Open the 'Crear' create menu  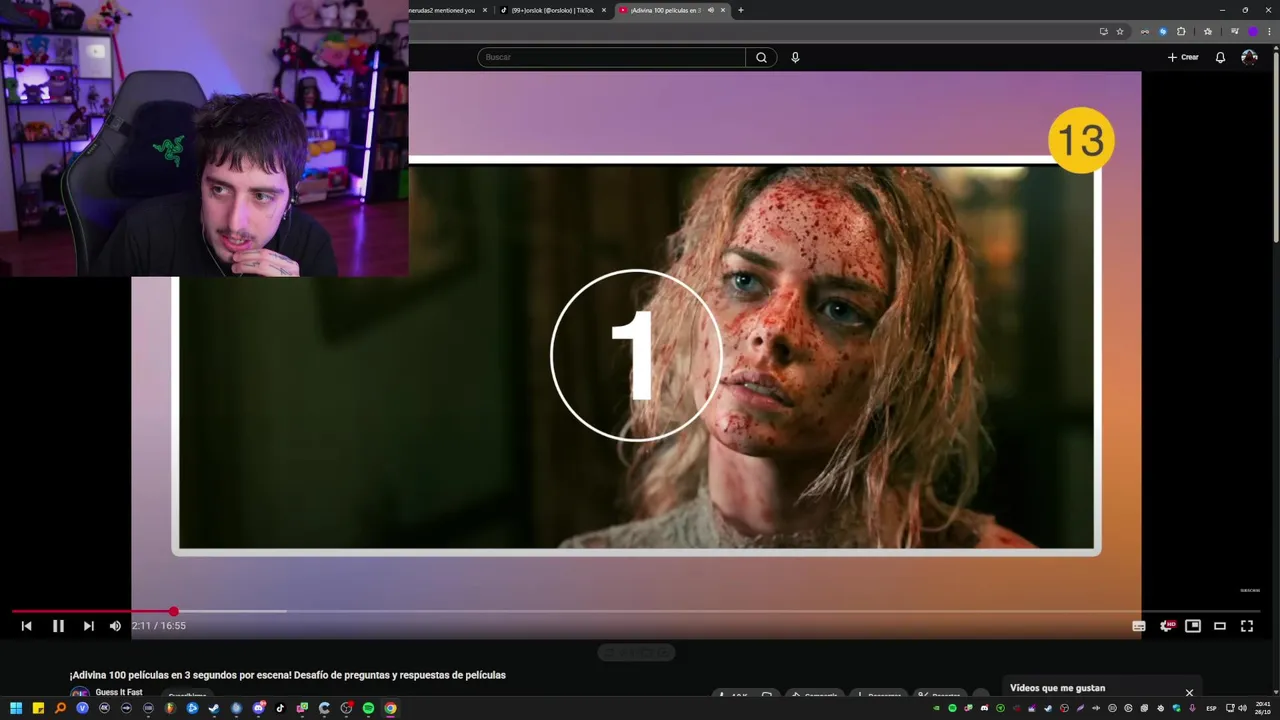(x=1183, y=57)
